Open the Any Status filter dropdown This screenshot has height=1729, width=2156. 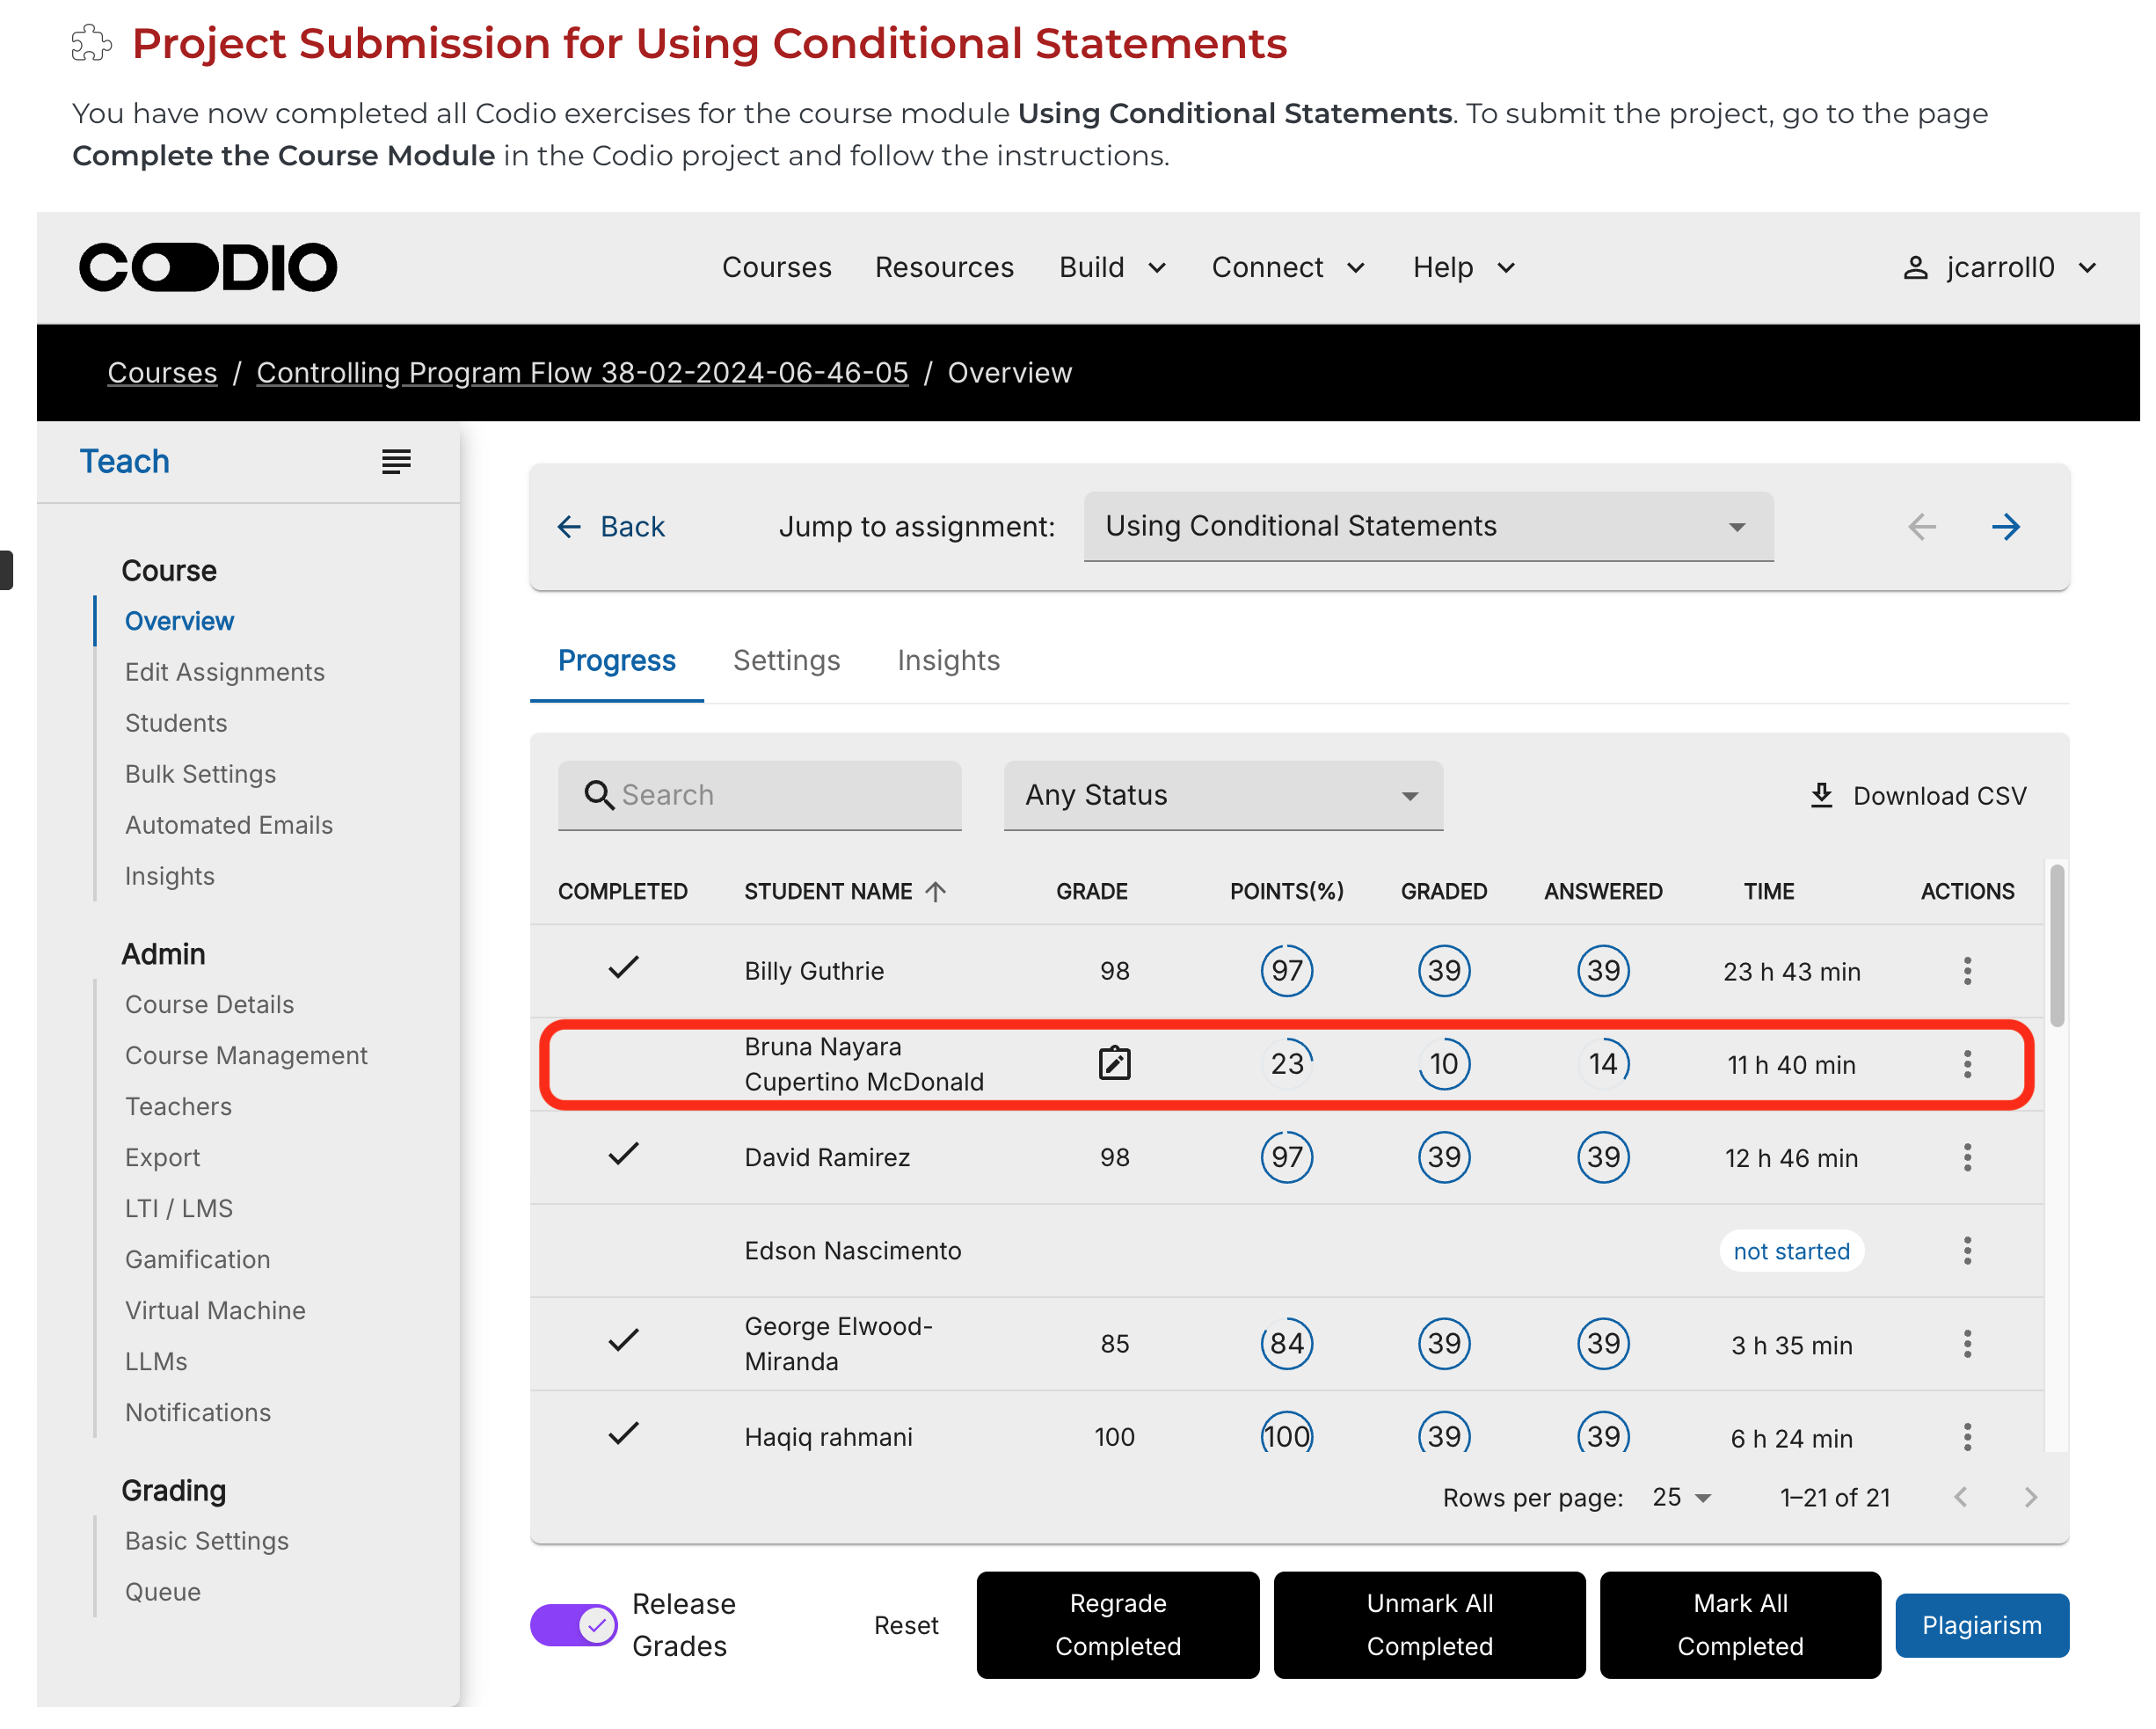(x=1222, y=795)
